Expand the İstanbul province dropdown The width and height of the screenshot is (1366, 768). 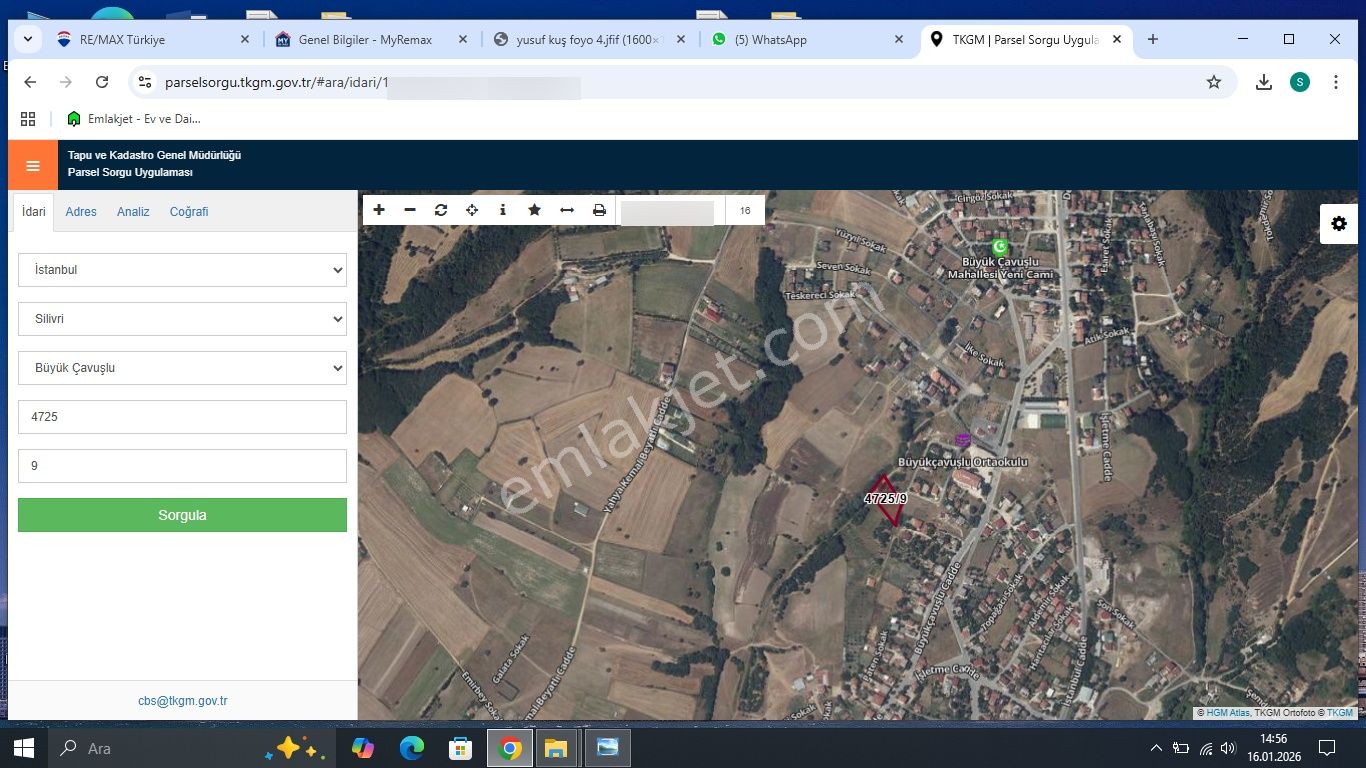pyautogui.click(x=182, y=270)
